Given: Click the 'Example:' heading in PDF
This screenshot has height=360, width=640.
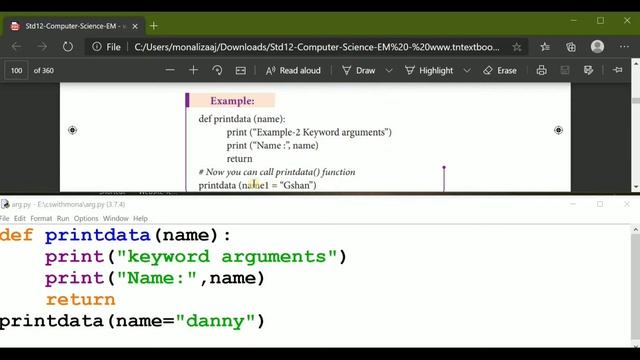Looking at the screenshot, I should click(232, 101).
